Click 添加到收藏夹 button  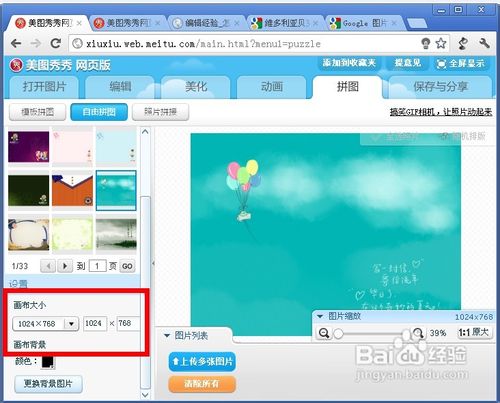click(x=349, y=63)
